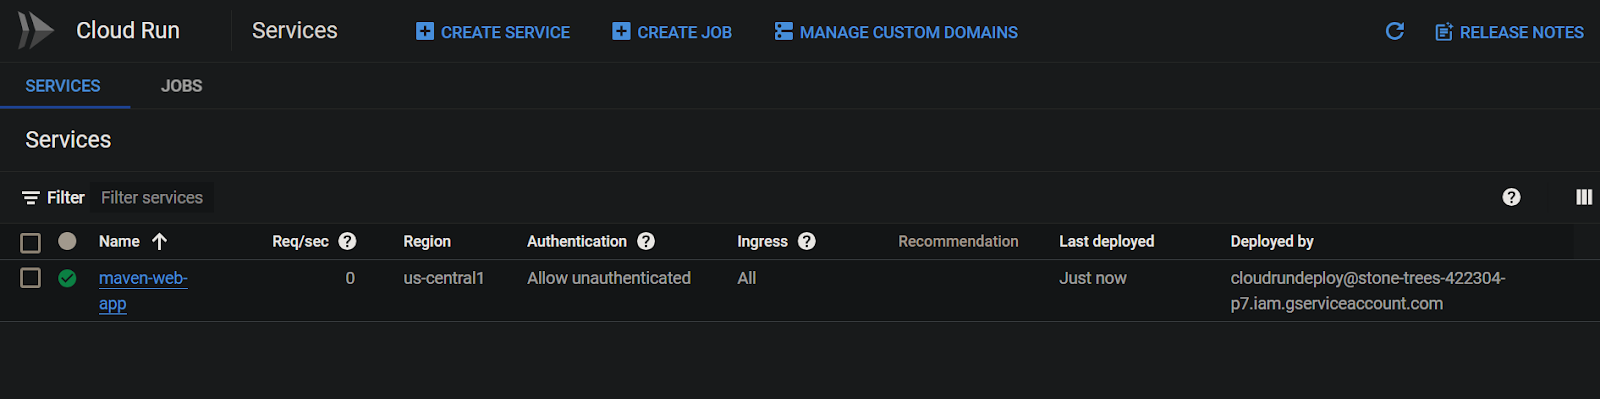This screenshot has width=1600, height=399.
Task: Switch to the JOBS tab
Action: click(181, 86)
